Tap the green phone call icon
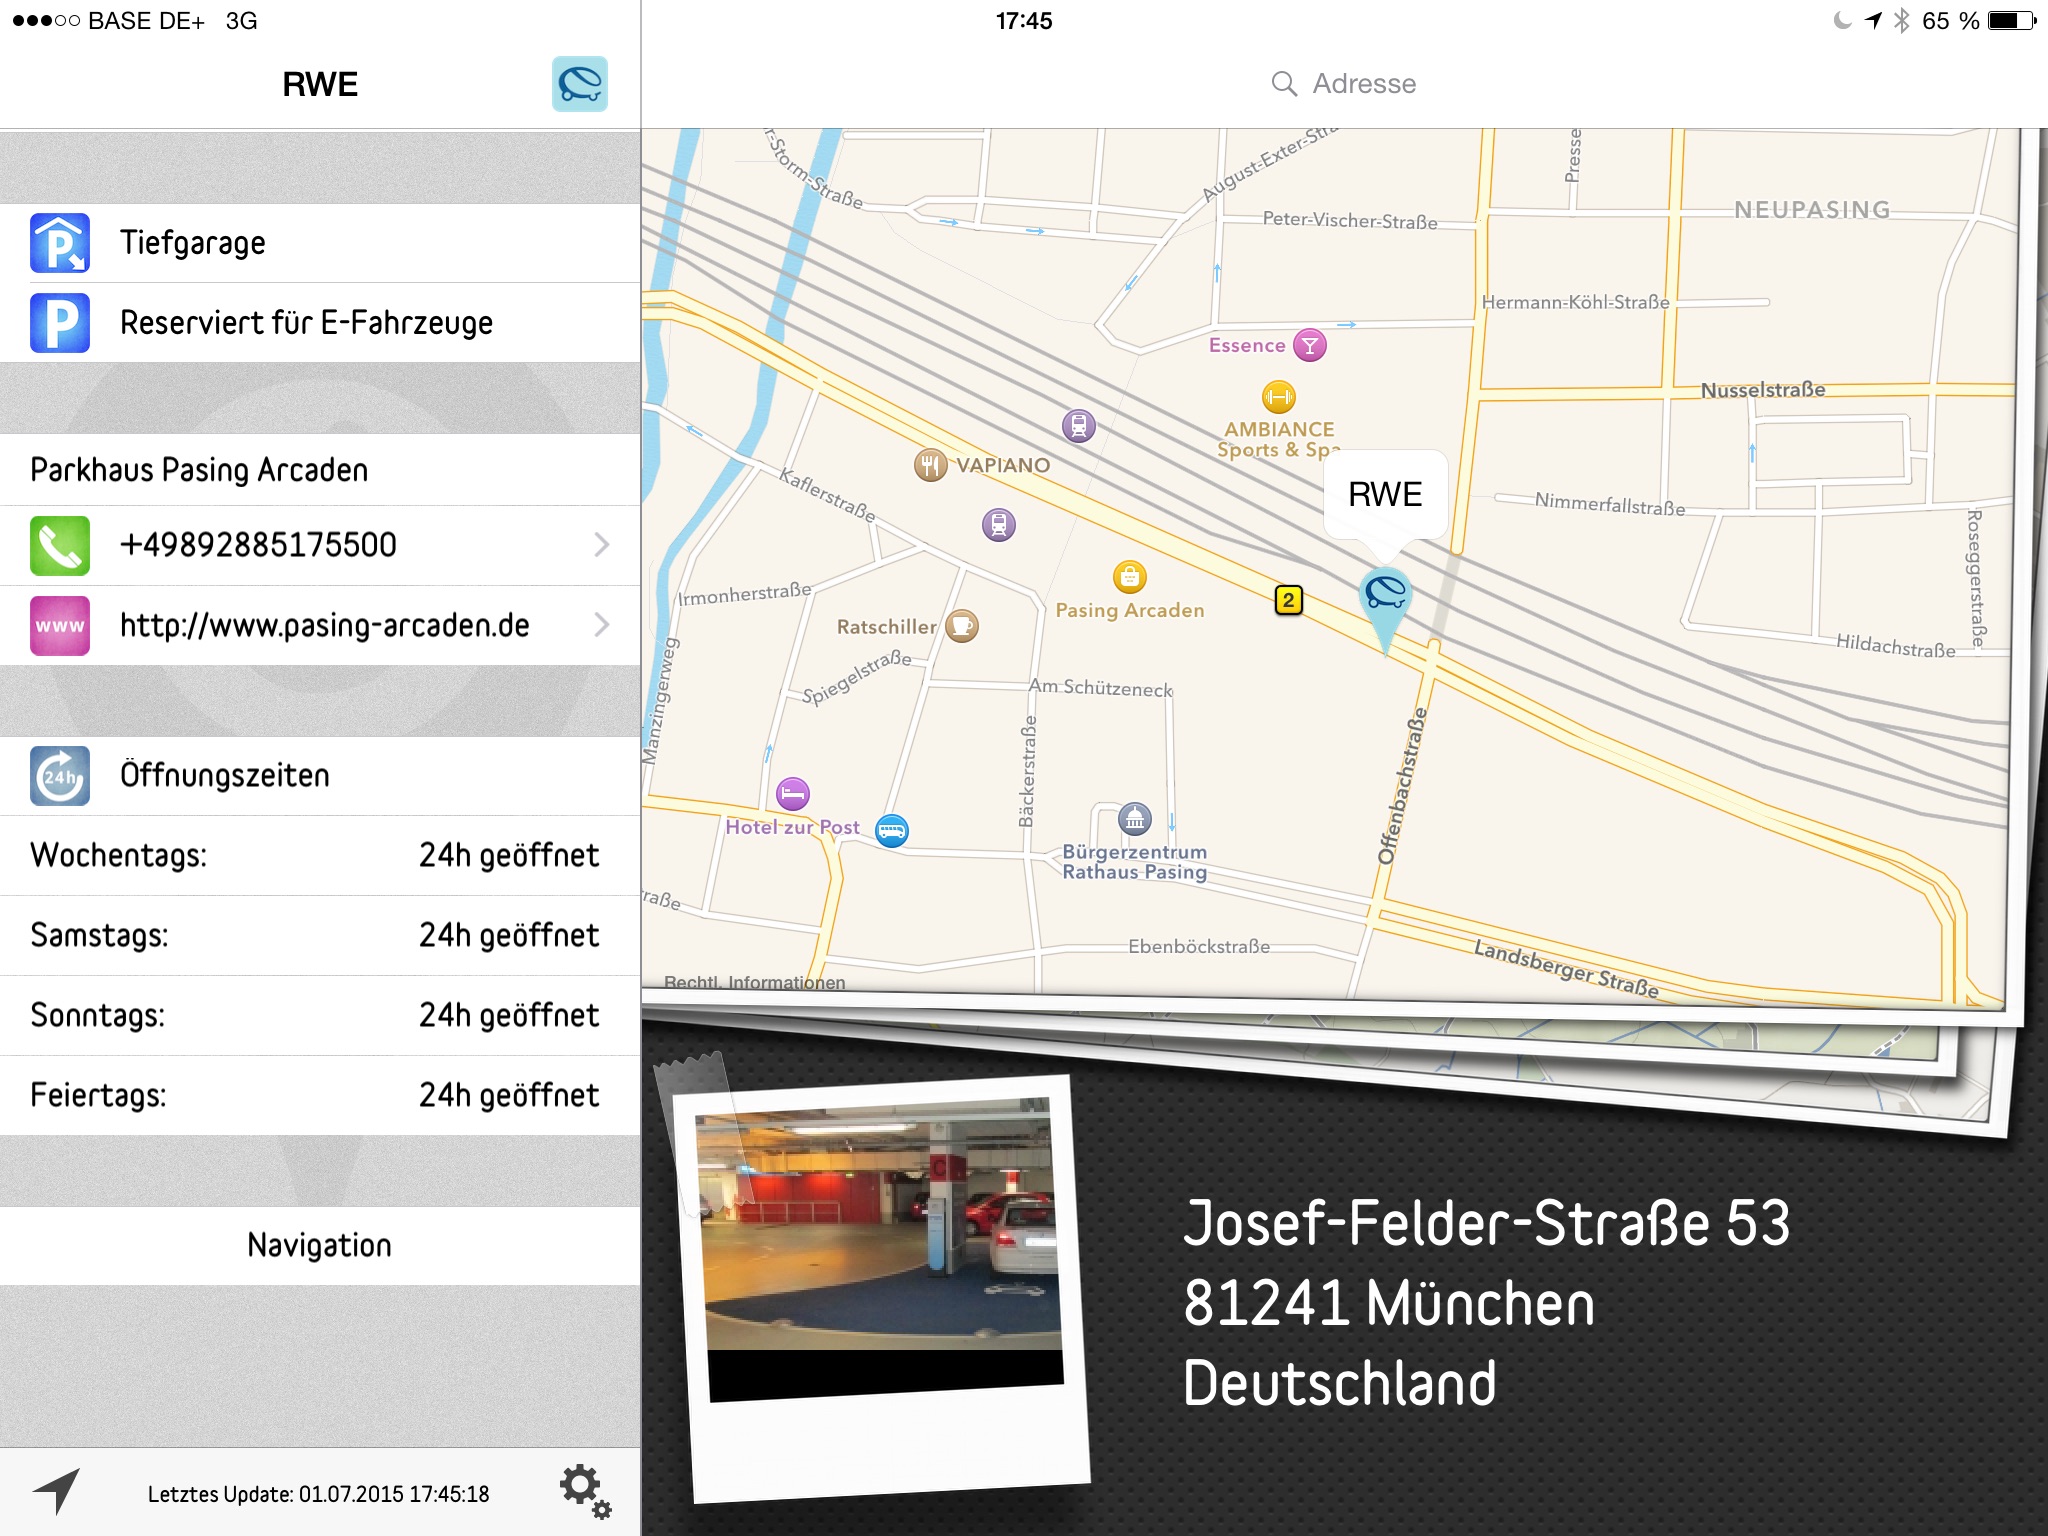This screenshot has height=1536, width=2048. (x=60, y=545)
